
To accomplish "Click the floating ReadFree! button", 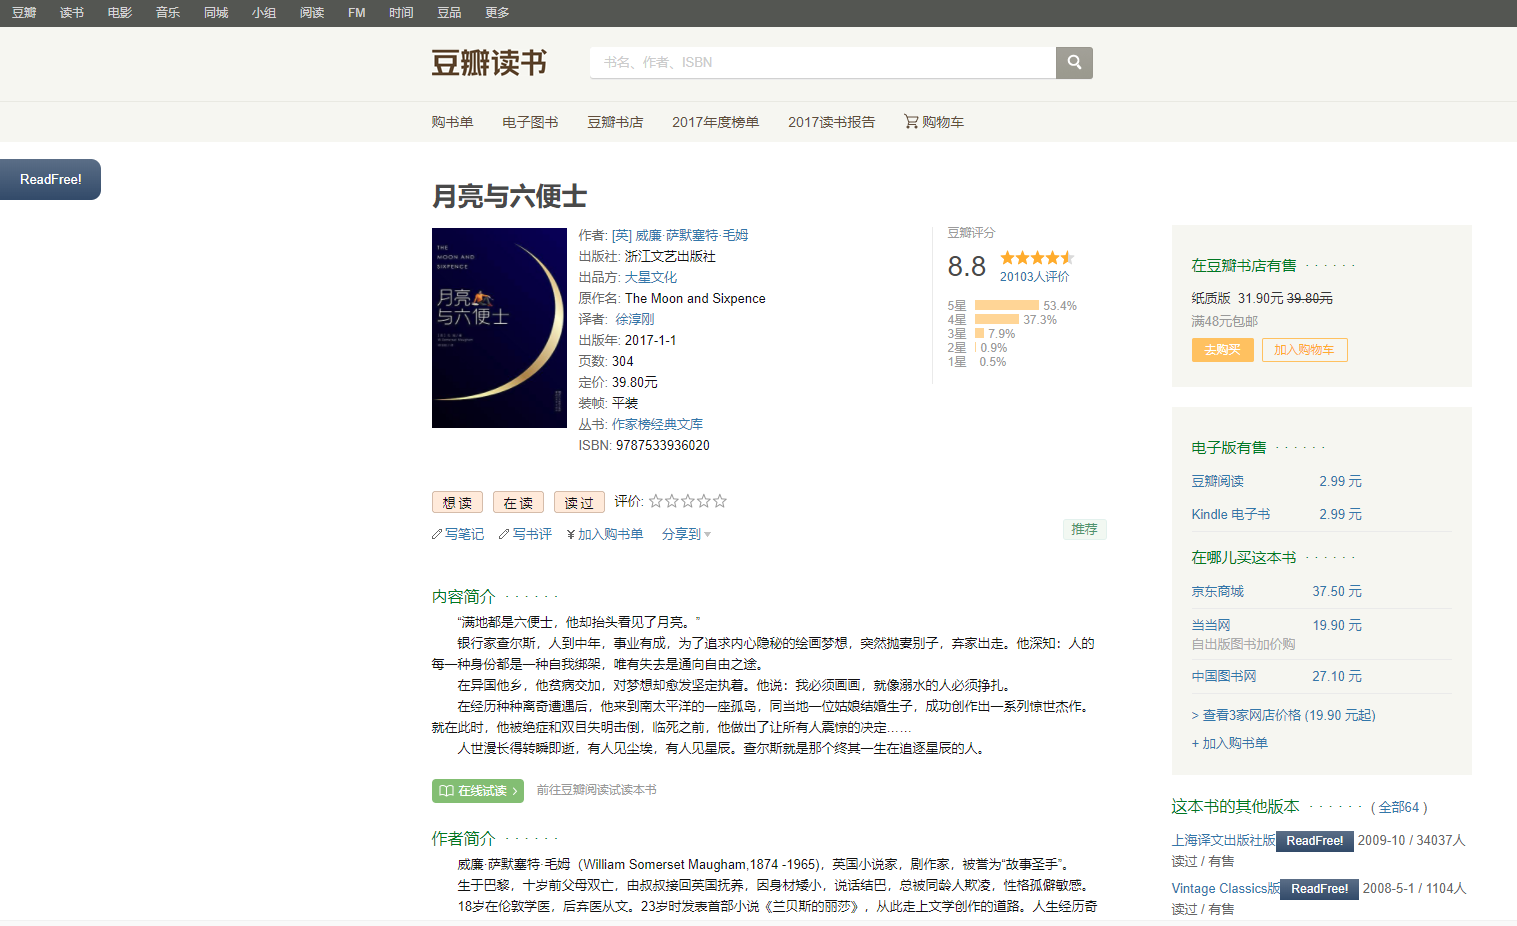I will pyautogui.click(x=50, y=179).
